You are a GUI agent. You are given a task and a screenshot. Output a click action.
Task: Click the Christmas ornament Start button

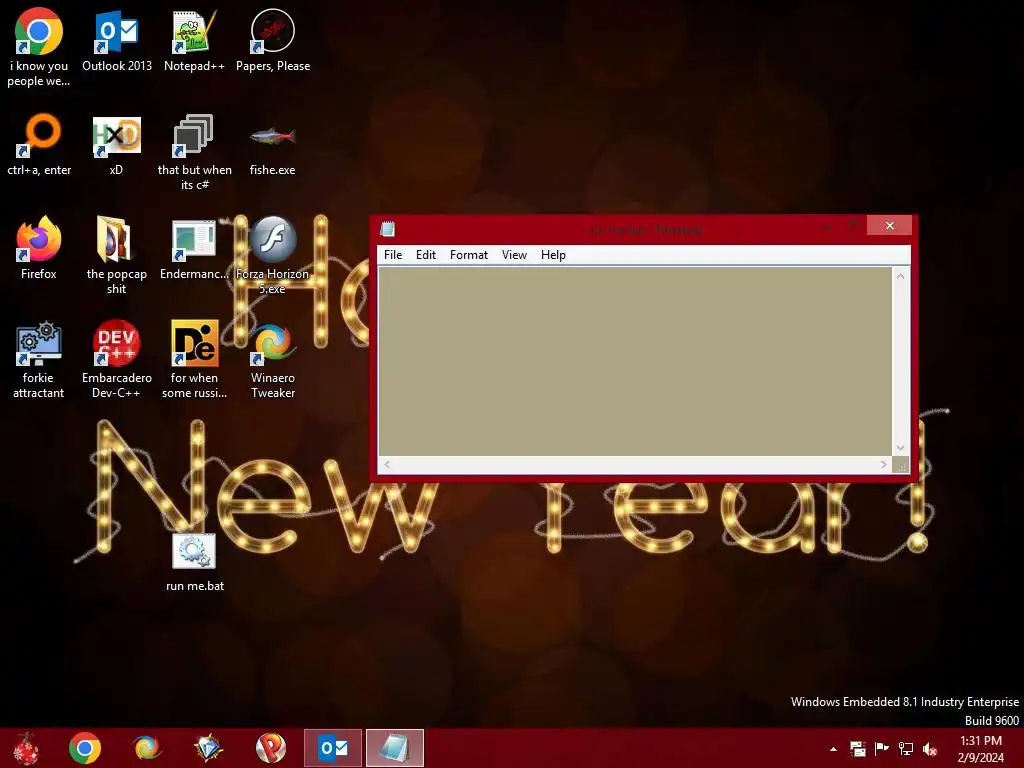pos(25,748)
